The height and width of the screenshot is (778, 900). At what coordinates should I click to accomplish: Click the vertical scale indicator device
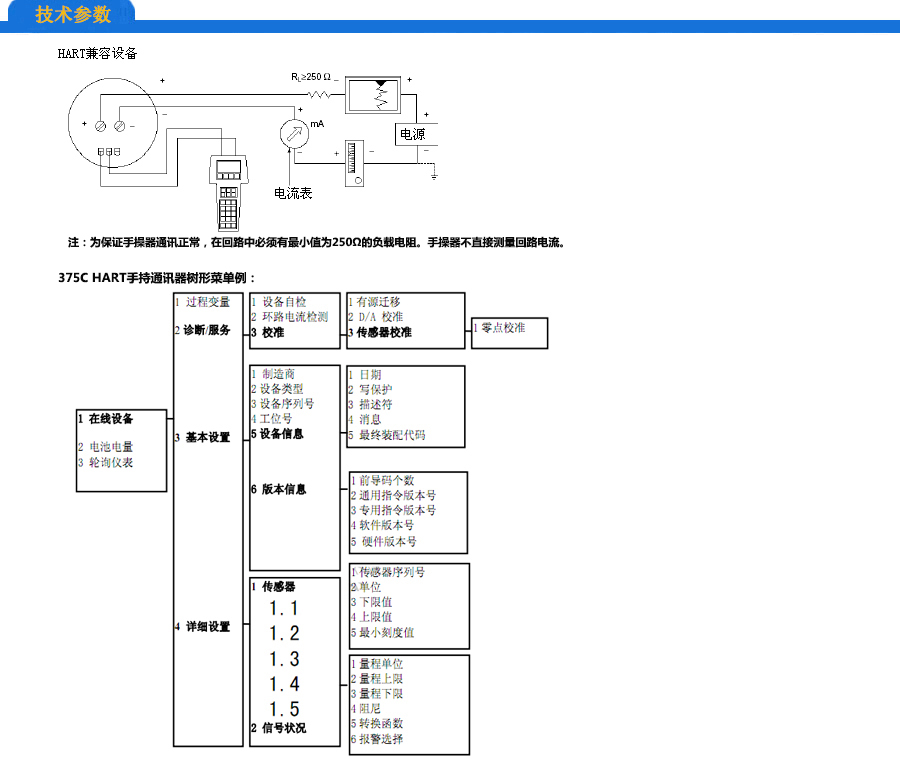coord(353,163)
